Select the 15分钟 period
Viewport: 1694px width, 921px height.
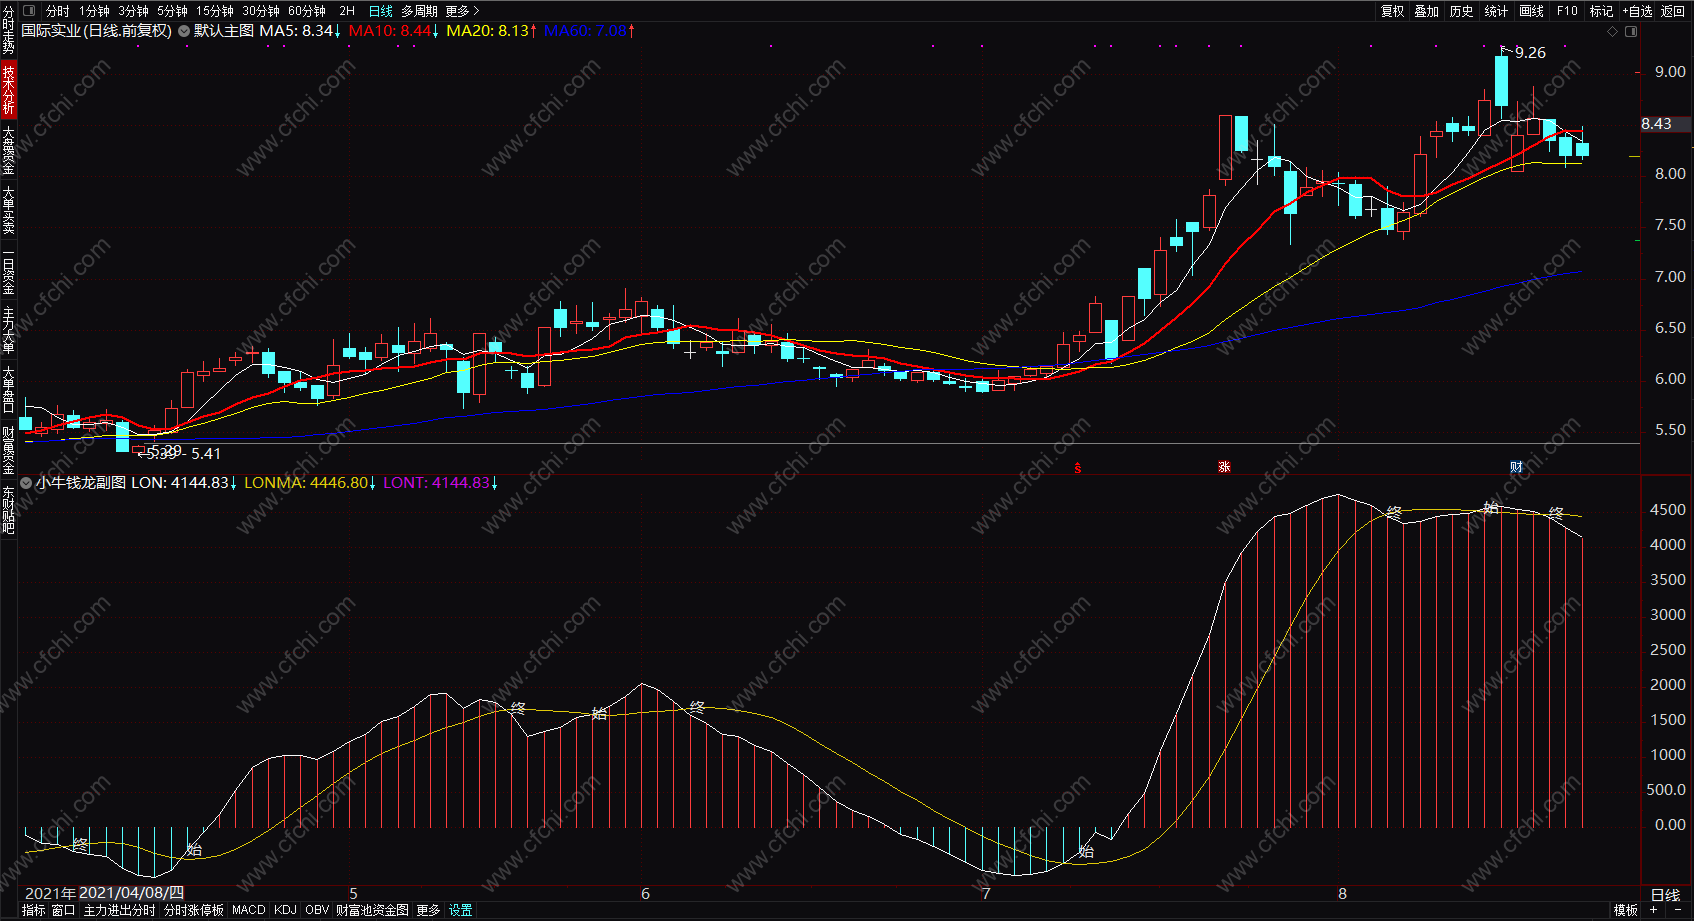pos(214,11)
